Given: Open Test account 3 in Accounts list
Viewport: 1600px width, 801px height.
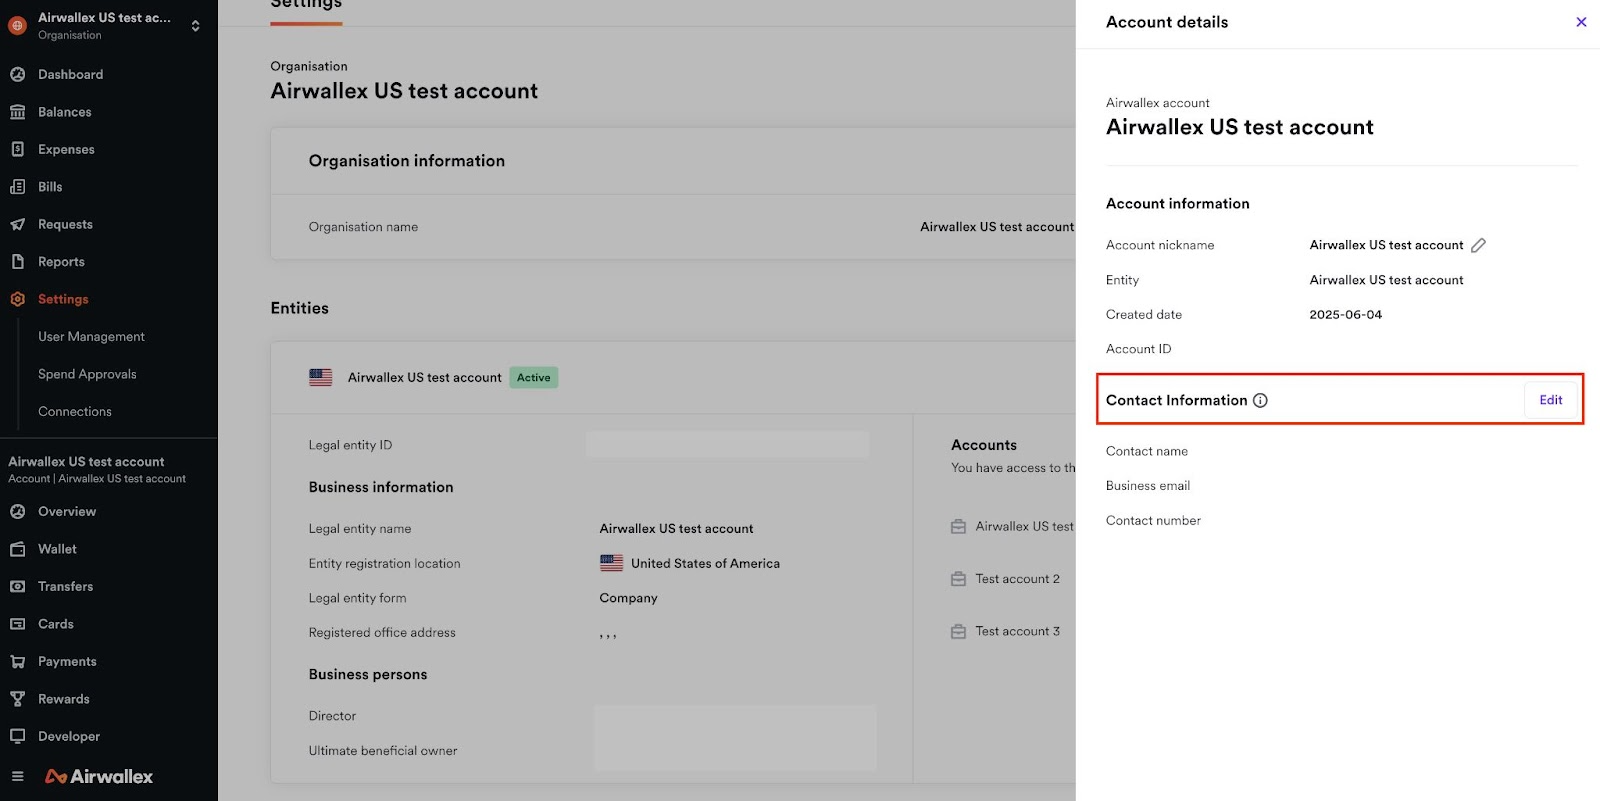Looking at the screenshot, I should (1017, 632).
